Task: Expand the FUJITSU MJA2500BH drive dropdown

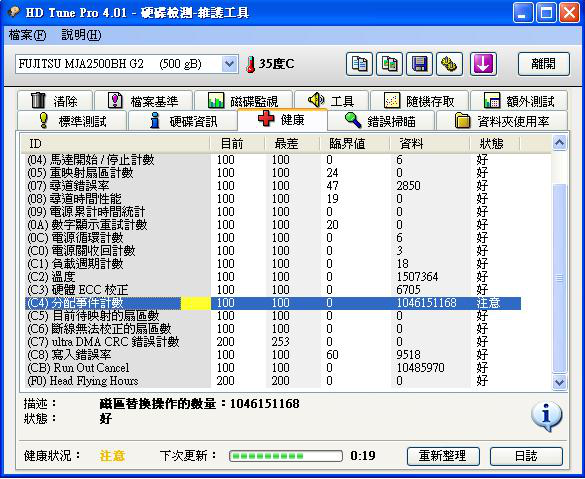Action: (229, 64)
